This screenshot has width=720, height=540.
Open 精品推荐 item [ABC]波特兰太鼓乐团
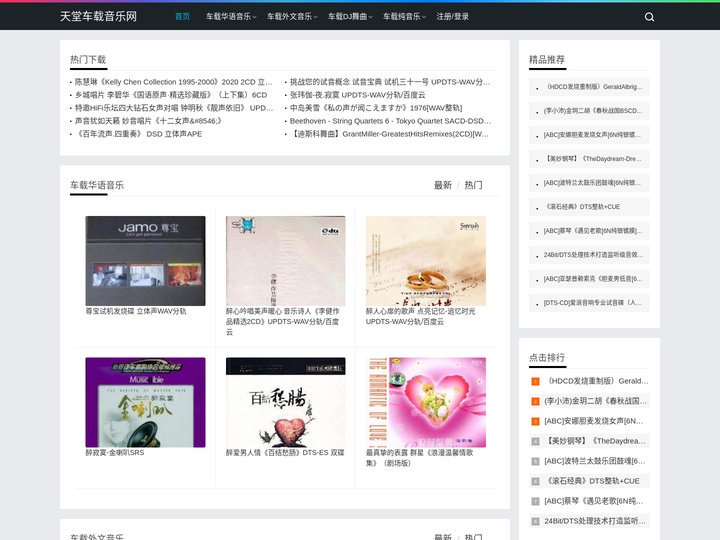pos(592,183)
